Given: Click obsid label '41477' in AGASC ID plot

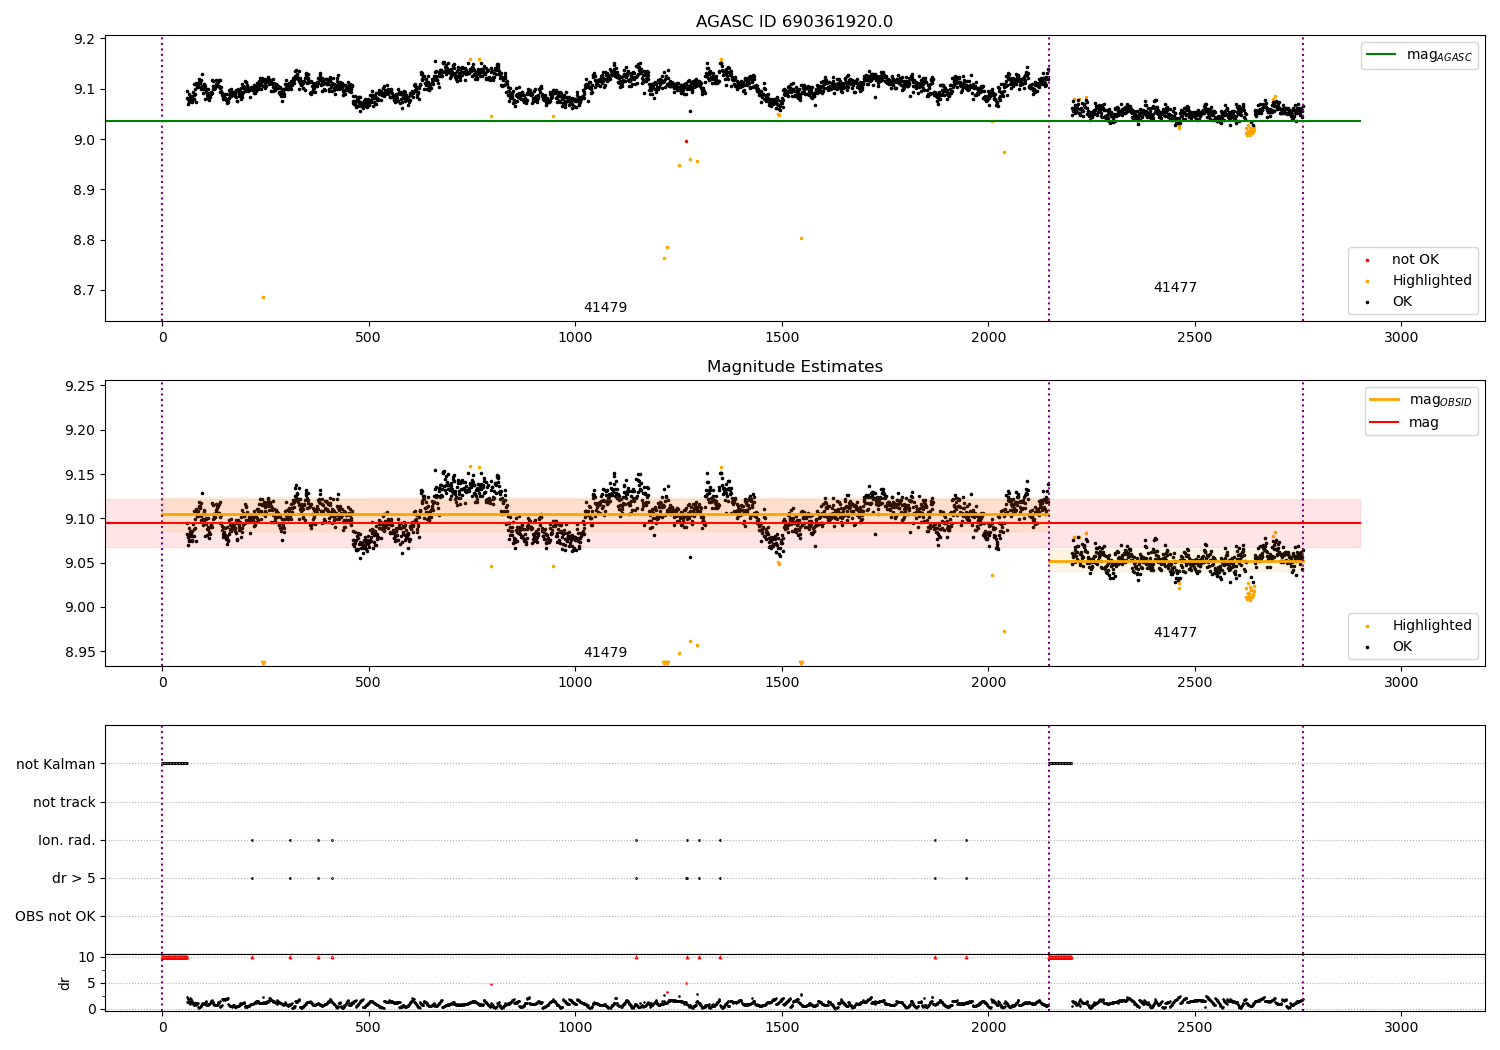Looking at the screenshot, I should (x=1175, y=288).
